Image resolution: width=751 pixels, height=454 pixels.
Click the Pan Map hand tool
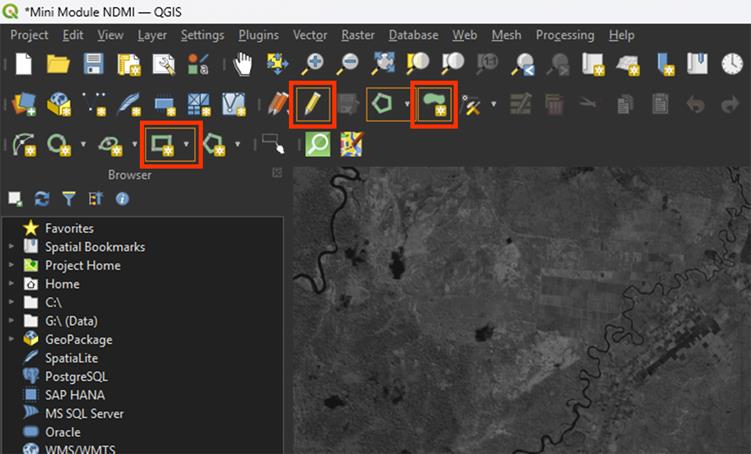(x=242, y=64)
